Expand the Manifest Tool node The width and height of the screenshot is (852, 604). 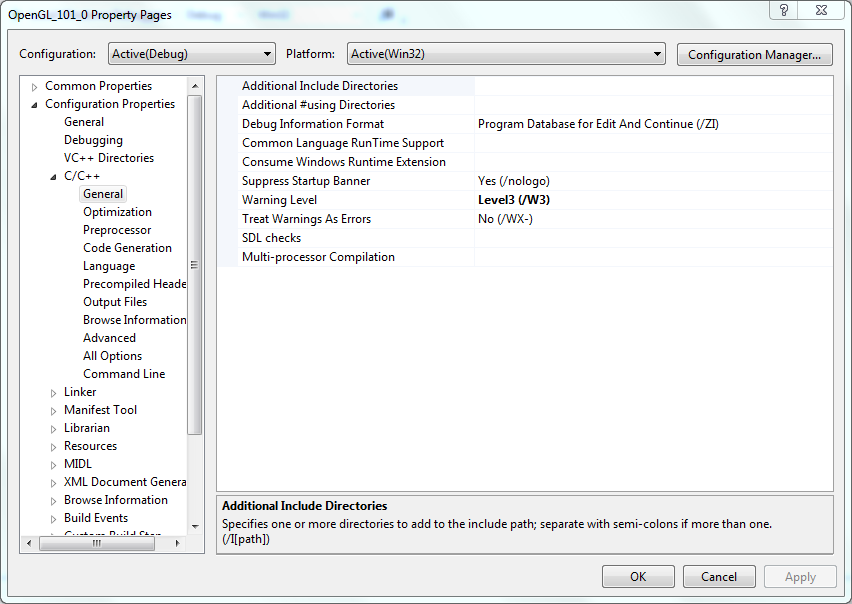[53, 411]
